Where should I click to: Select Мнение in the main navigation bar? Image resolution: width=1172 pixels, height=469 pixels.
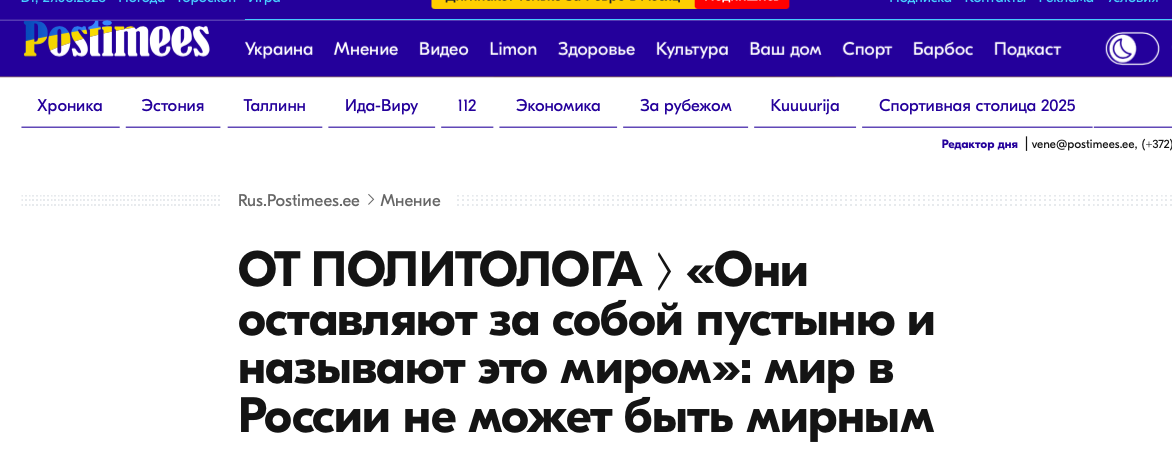(366, 49)
